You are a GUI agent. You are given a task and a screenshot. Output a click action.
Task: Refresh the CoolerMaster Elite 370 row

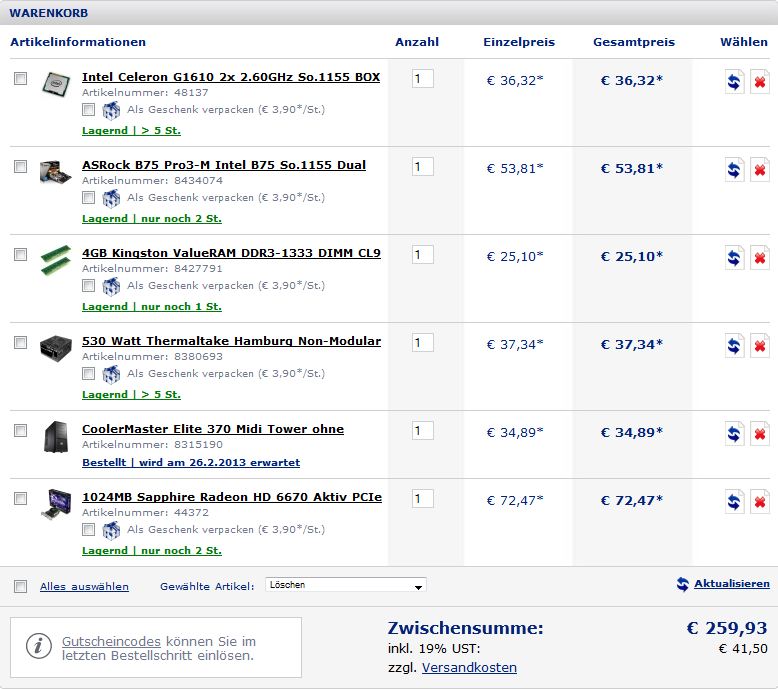(x=734, y=434)
